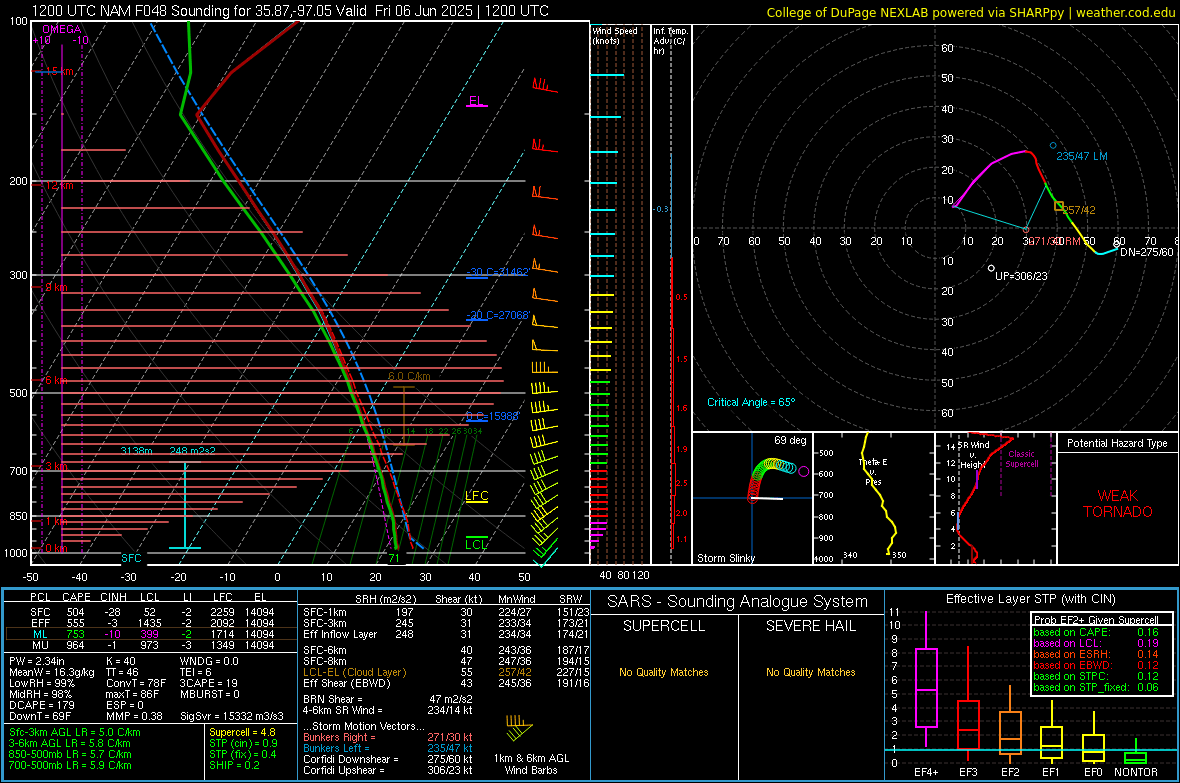This screenshot has width=1180, height=783.
Task: Select the SFC parcel row in CAPE table
Action: click(151, 612)
